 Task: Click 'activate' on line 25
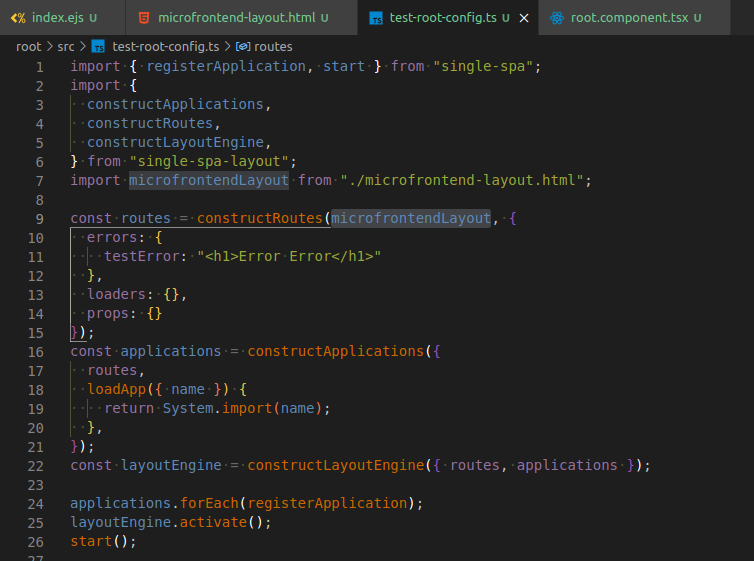[x=214, y=523]
